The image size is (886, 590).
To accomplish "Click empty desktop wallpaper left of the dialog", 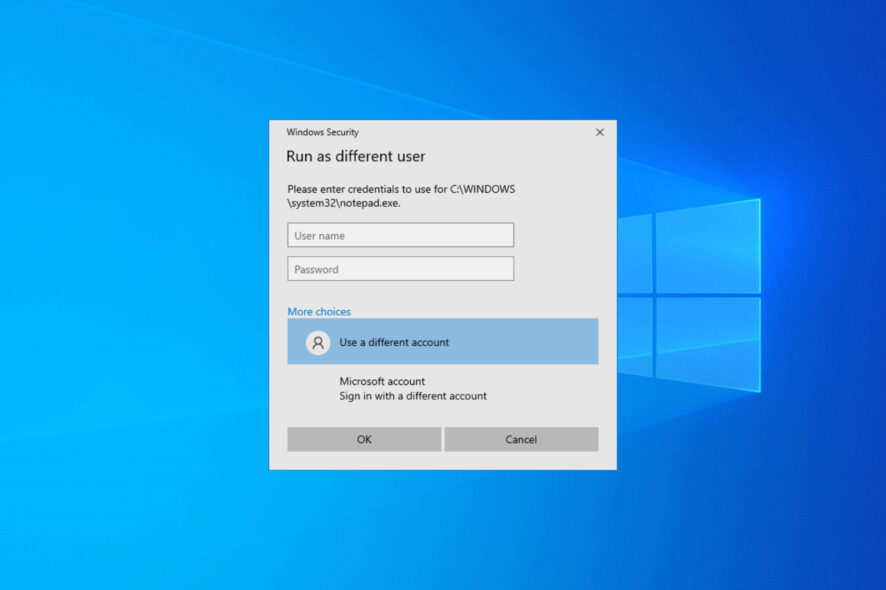I will (x=130, y=300).
